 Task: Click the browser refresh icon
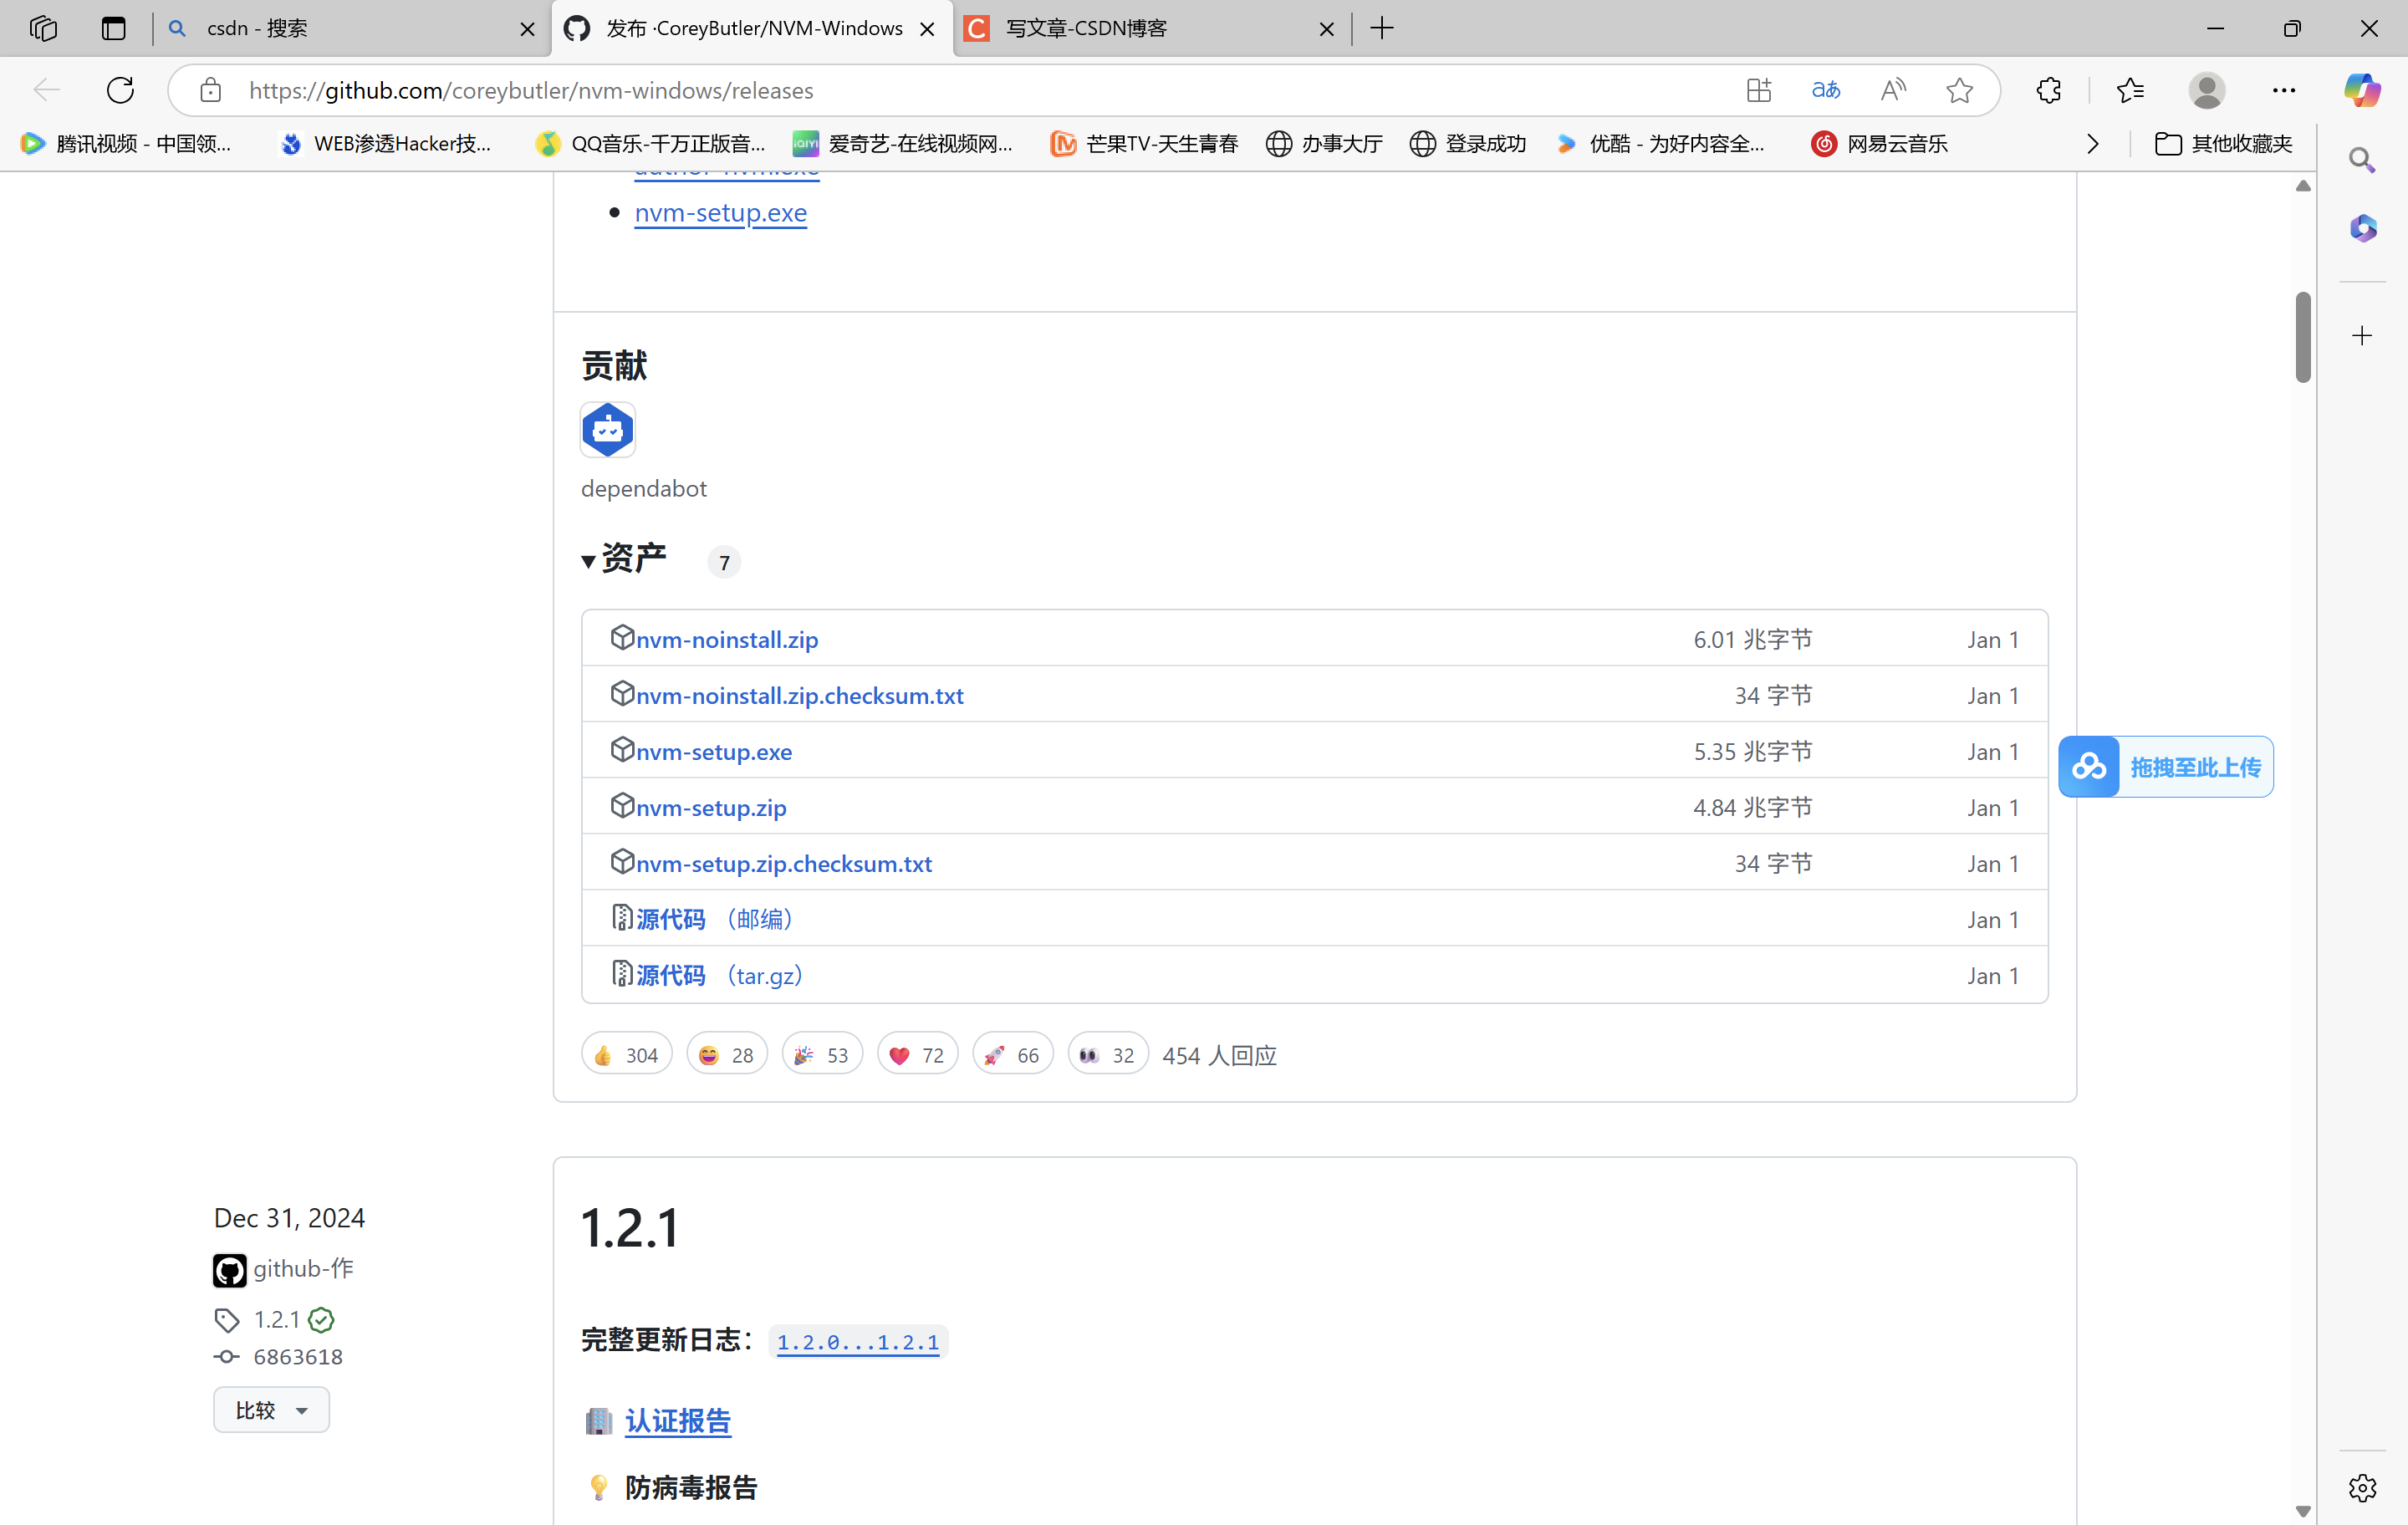[x=120, y=90]
